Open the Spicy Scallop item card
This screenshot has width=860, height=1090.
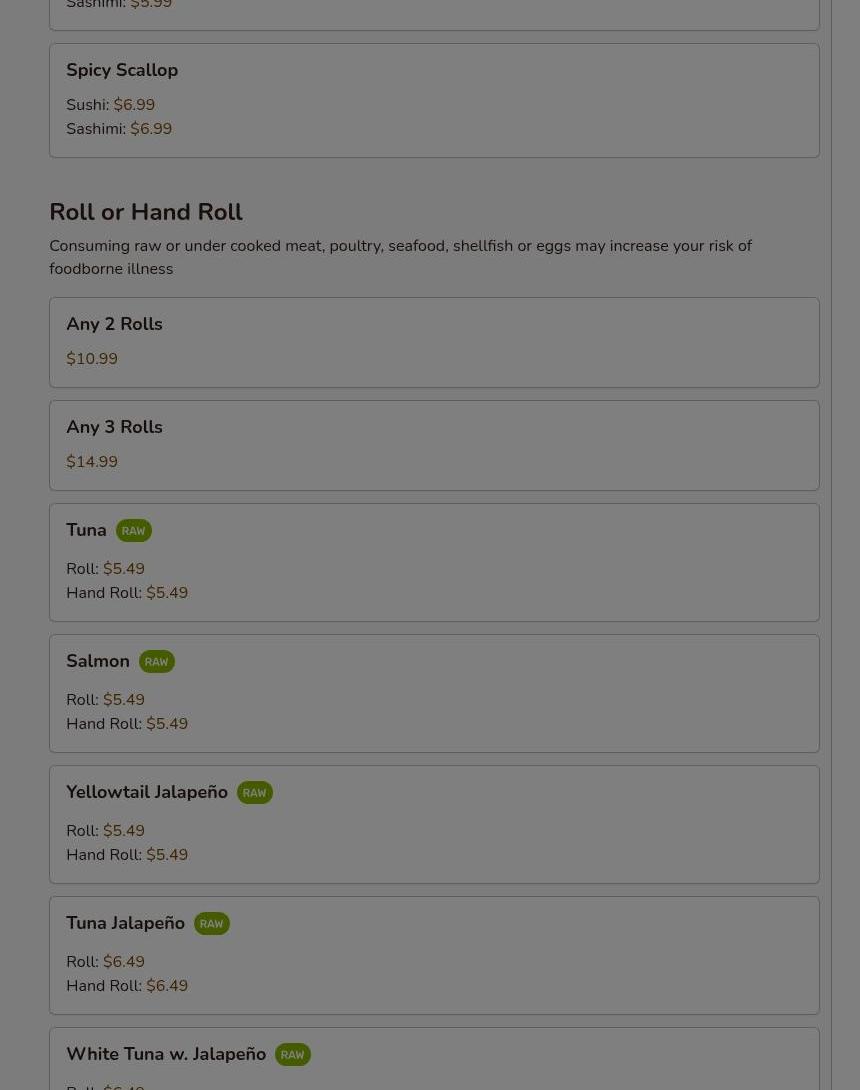[435, 100]
